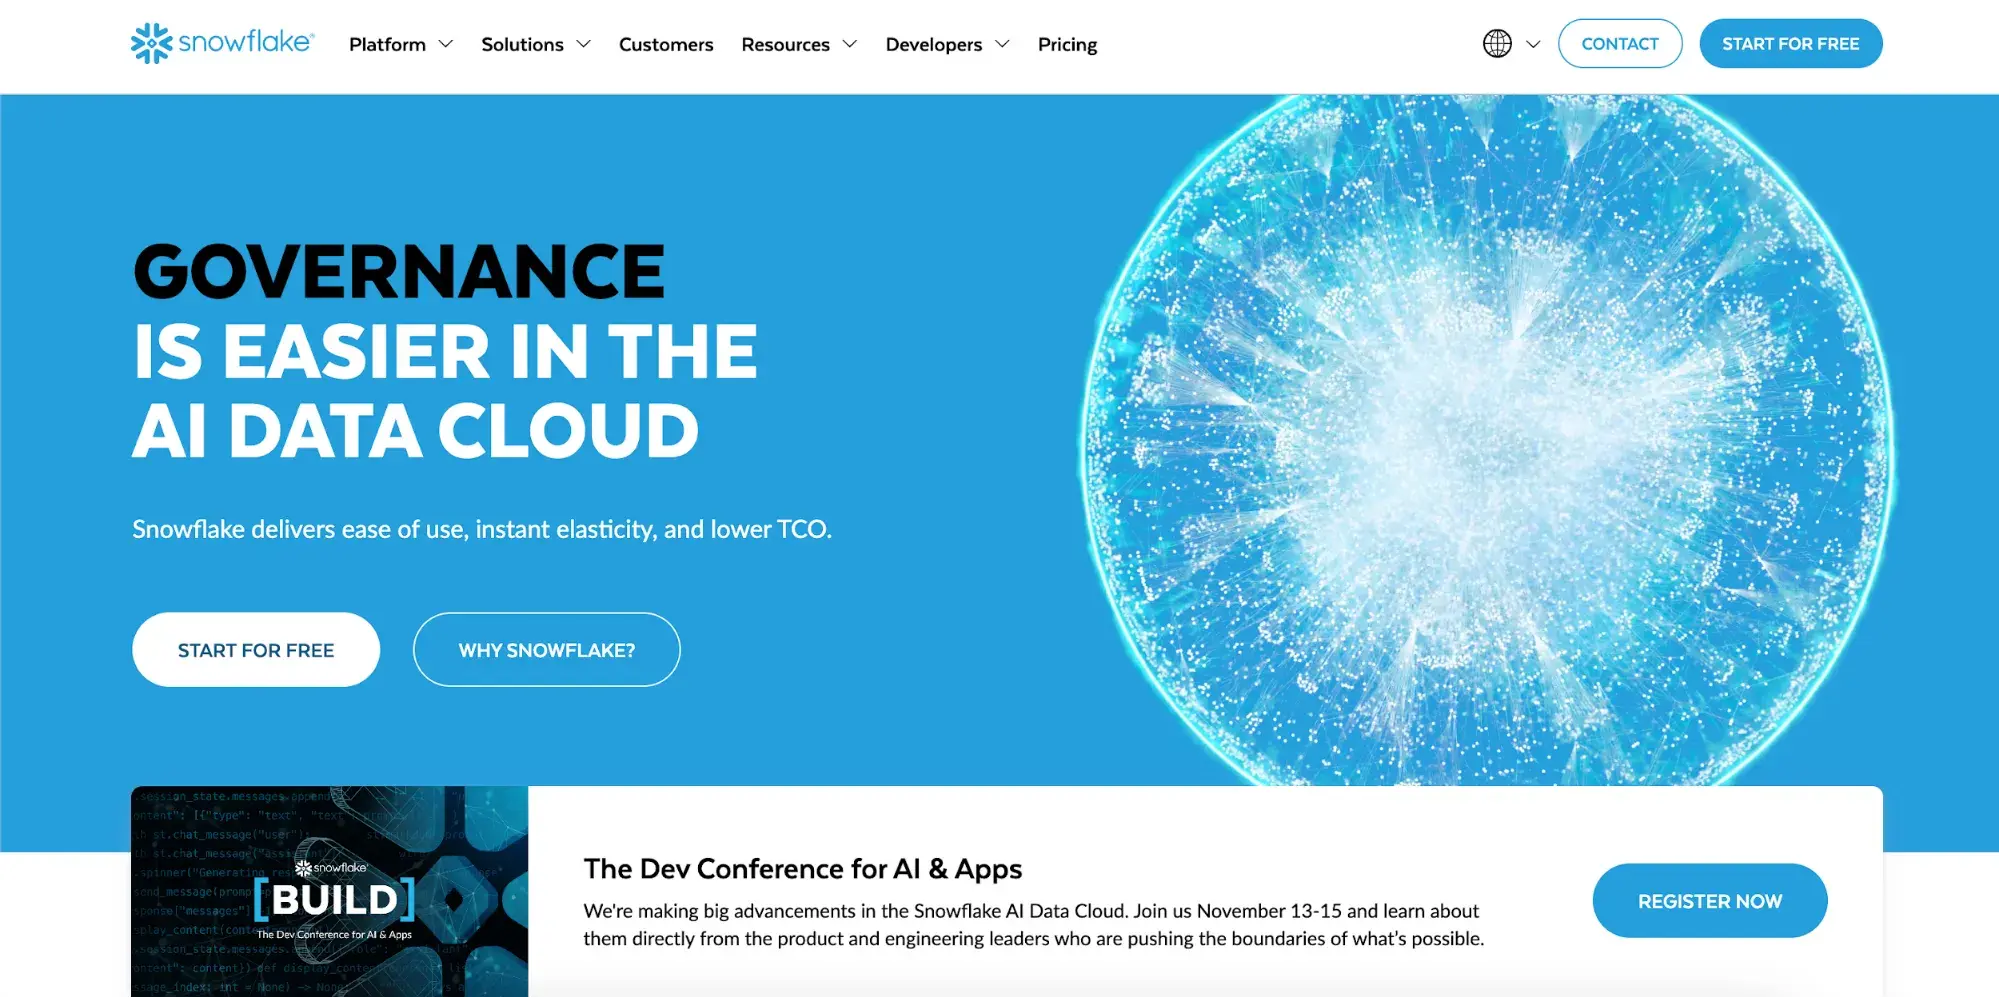Screen dimensions: 1999x998
Task: Navigate to Pricing in the navbar
Action: (x=1067, y=44)
